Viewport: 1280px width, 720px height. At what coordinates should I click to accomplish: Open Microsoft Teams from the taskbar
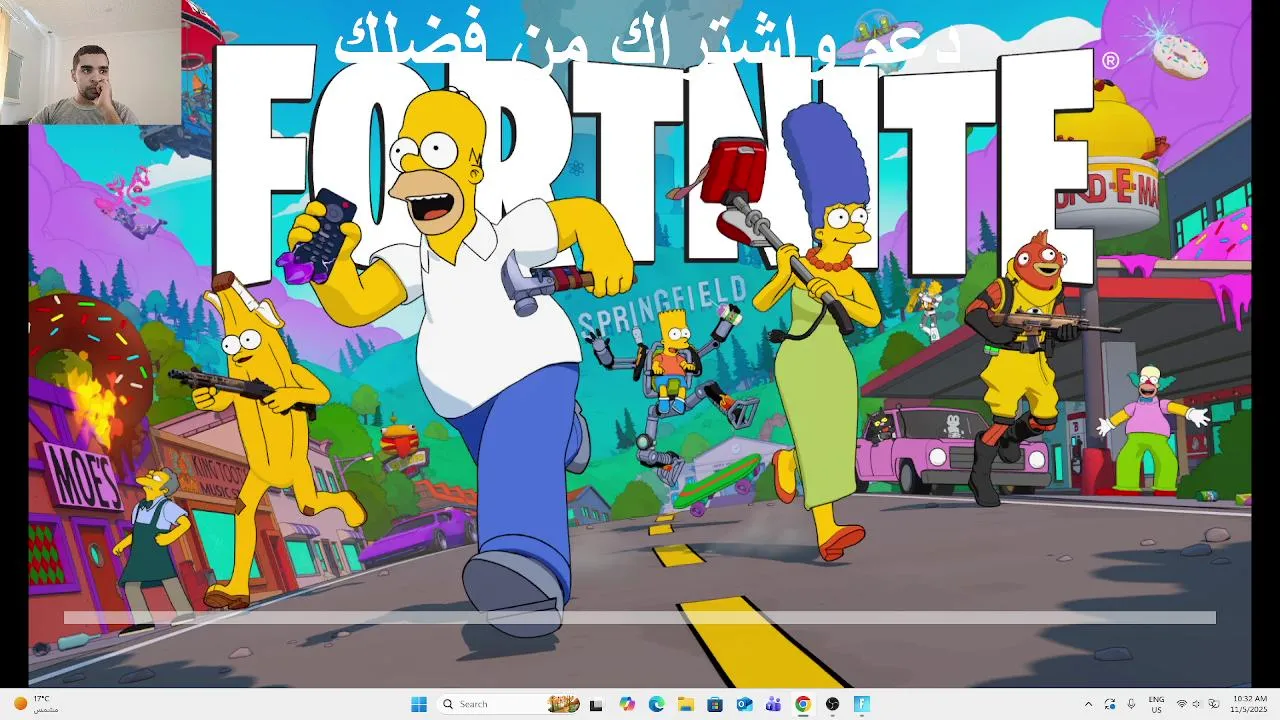tap(773, 704)
